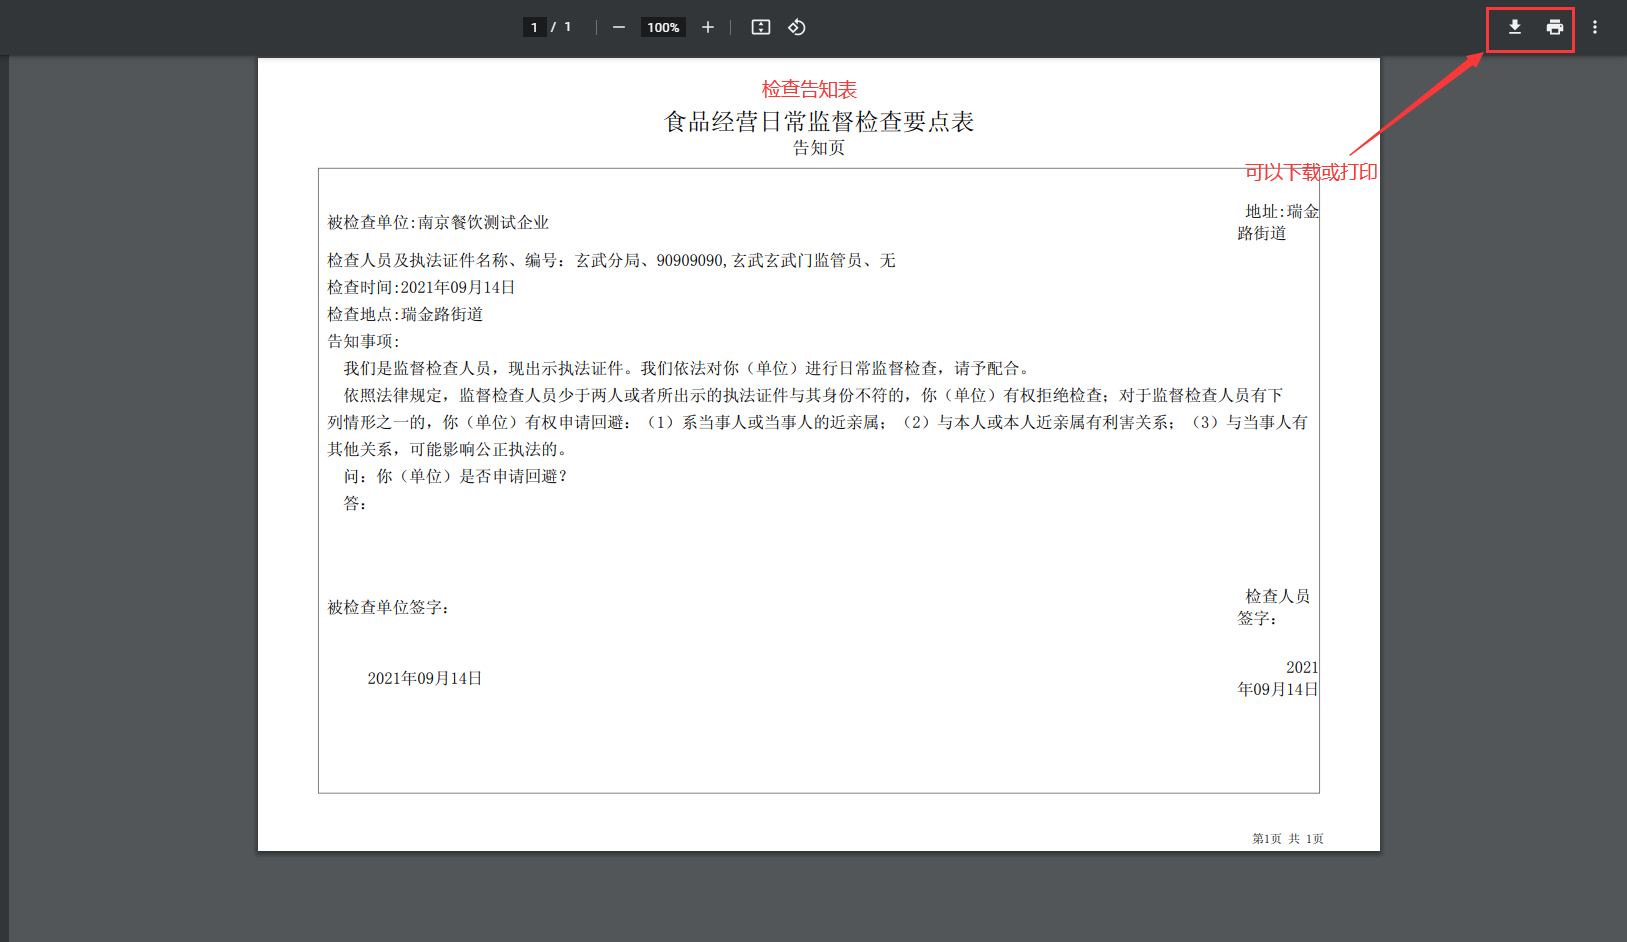Zoom out of the document
1627x942 pixels.
pyautogui.click(x=619, y=27)
